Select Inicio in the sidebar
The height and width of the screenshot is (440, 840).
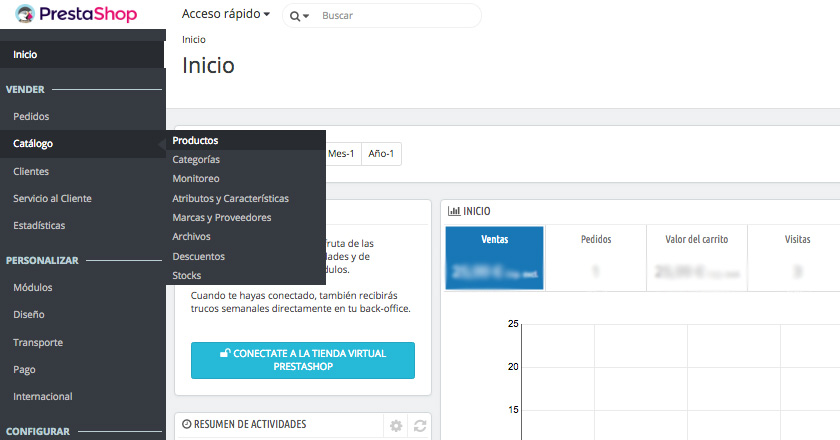click(x=82, y=54)
